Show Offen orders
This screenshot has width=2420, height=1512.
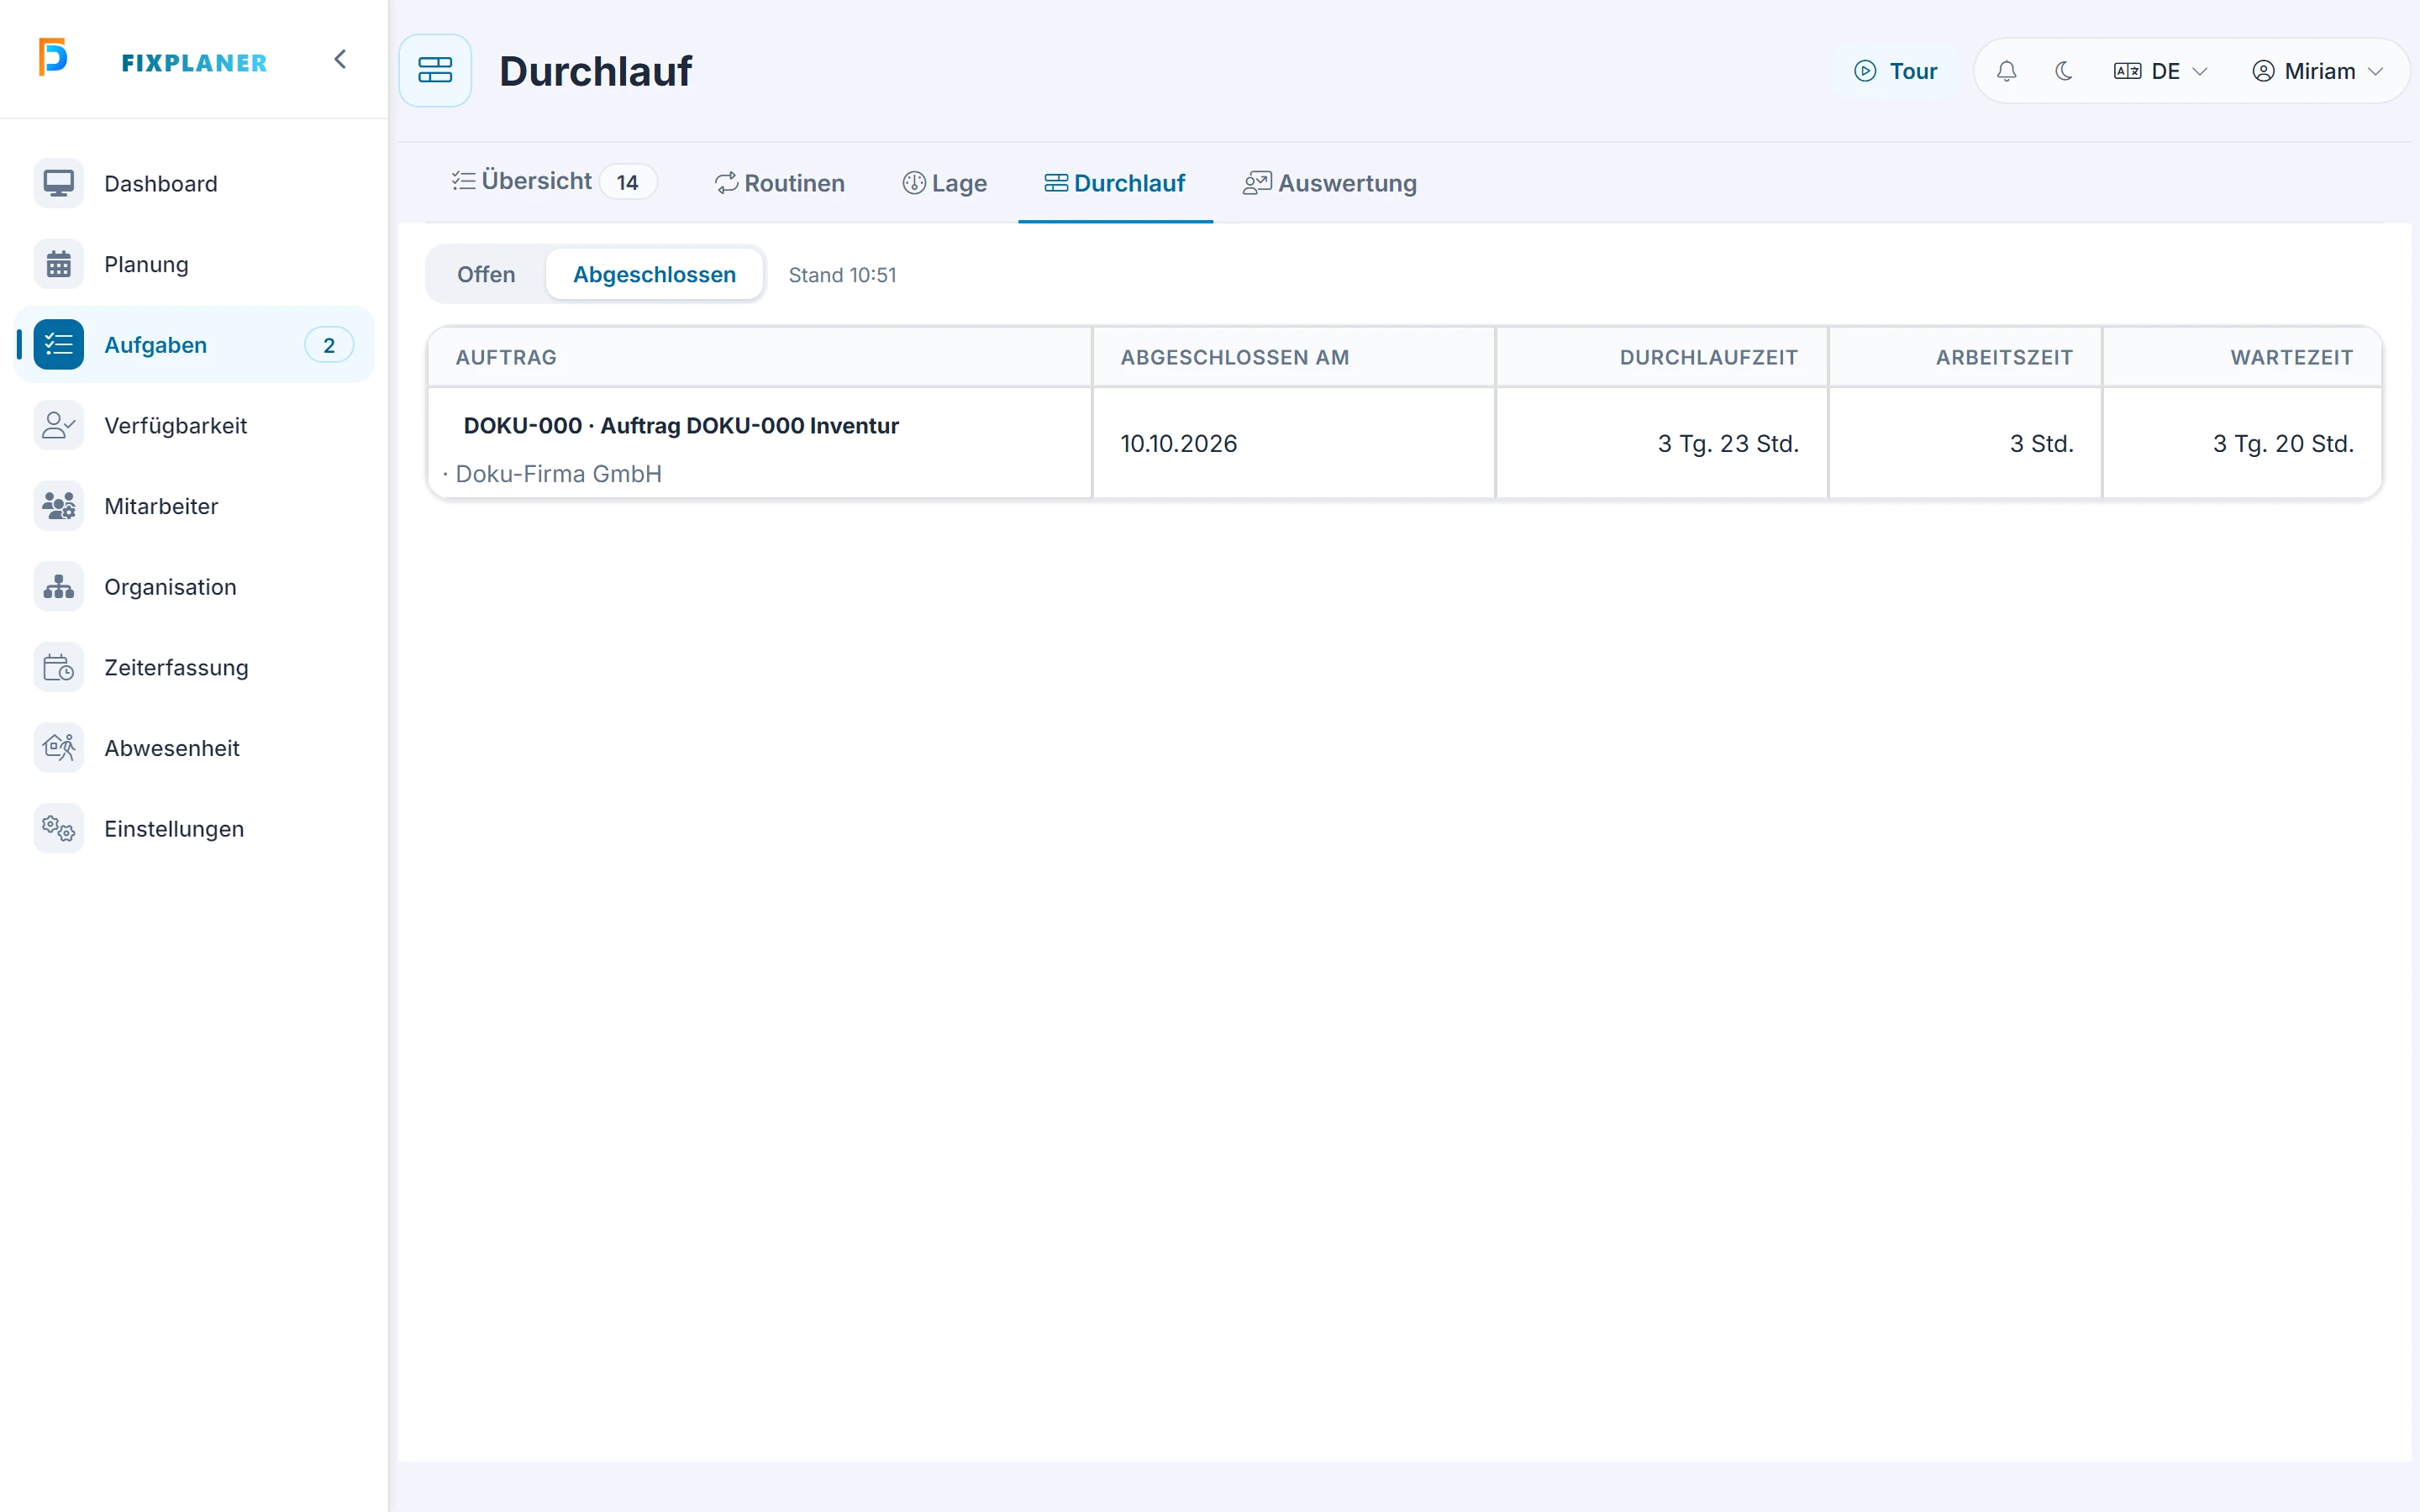click(486, 274)
